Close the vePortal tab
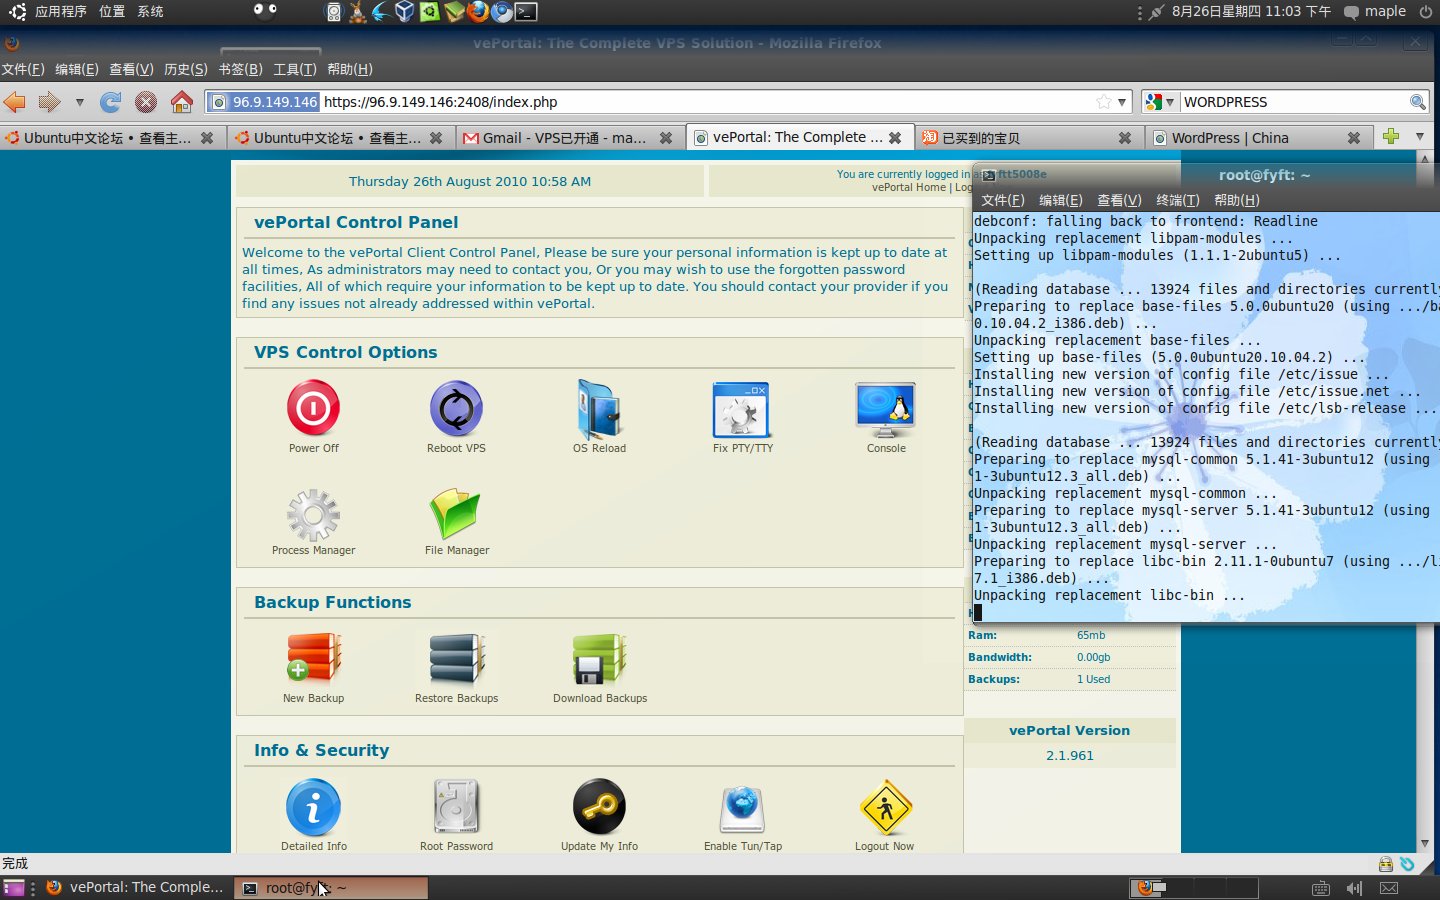This screenshot has height=900, width=1440. click(895, 138)
